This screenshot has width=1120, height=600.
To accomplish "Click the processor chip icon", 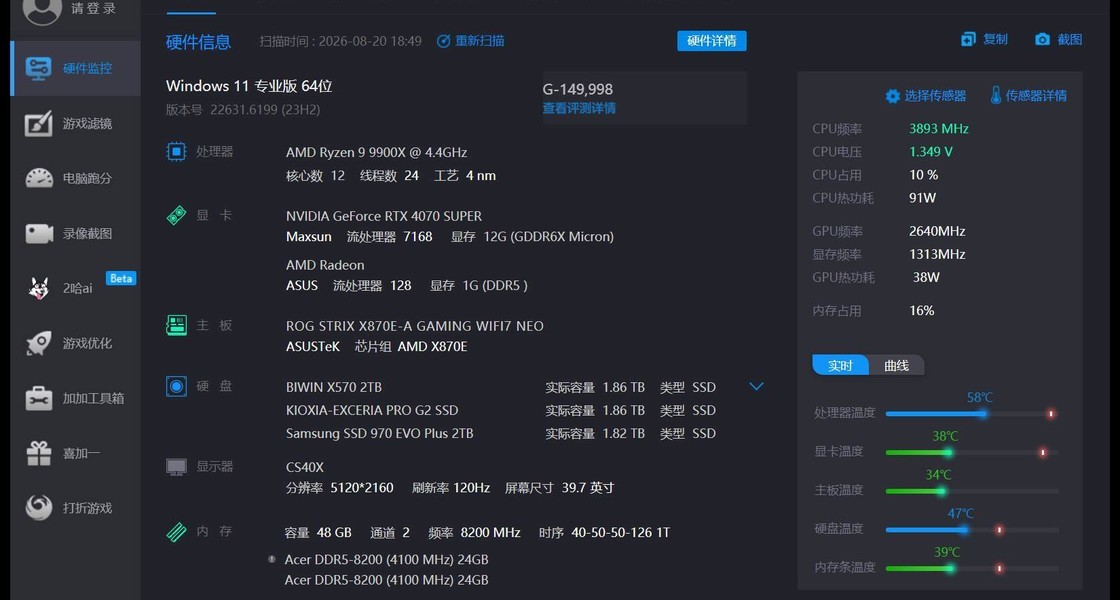I will [x=176, y=151].
